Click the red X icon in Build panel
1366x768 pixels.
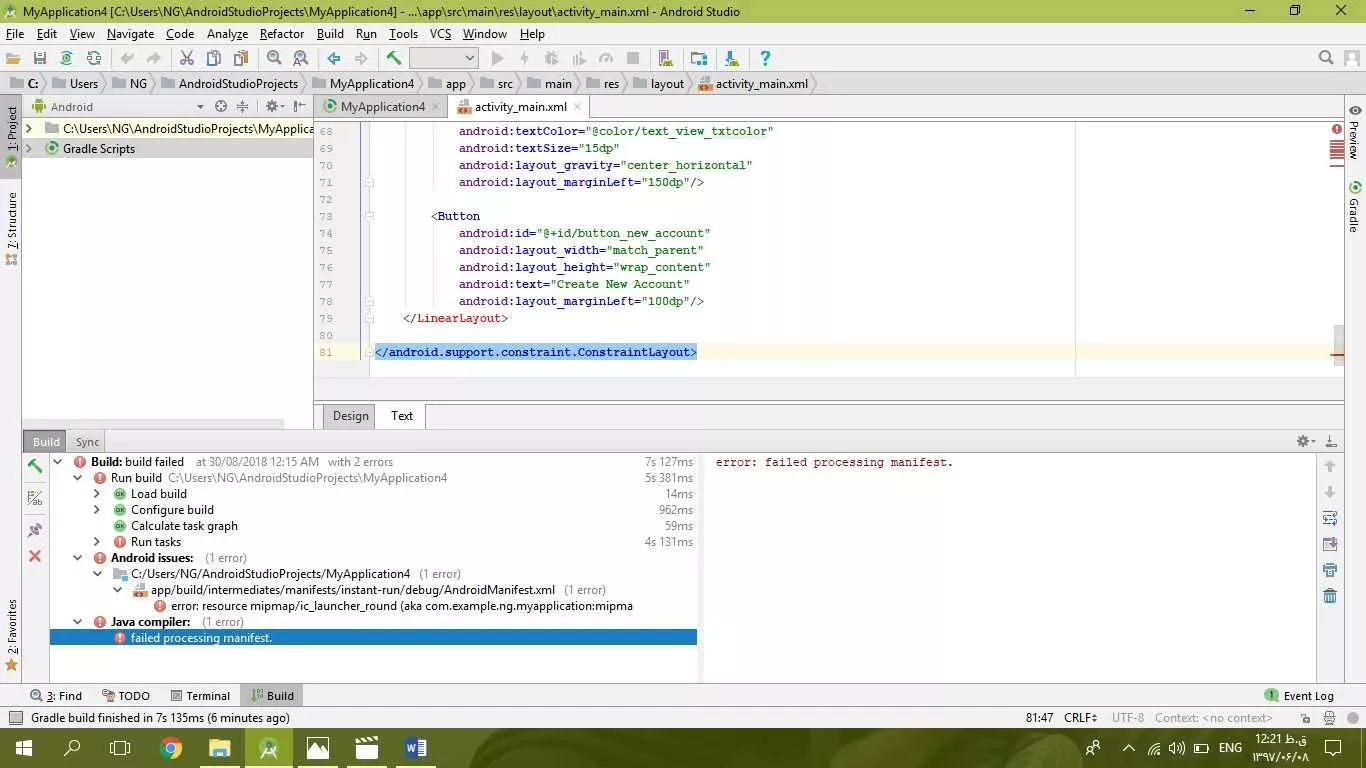35,556
